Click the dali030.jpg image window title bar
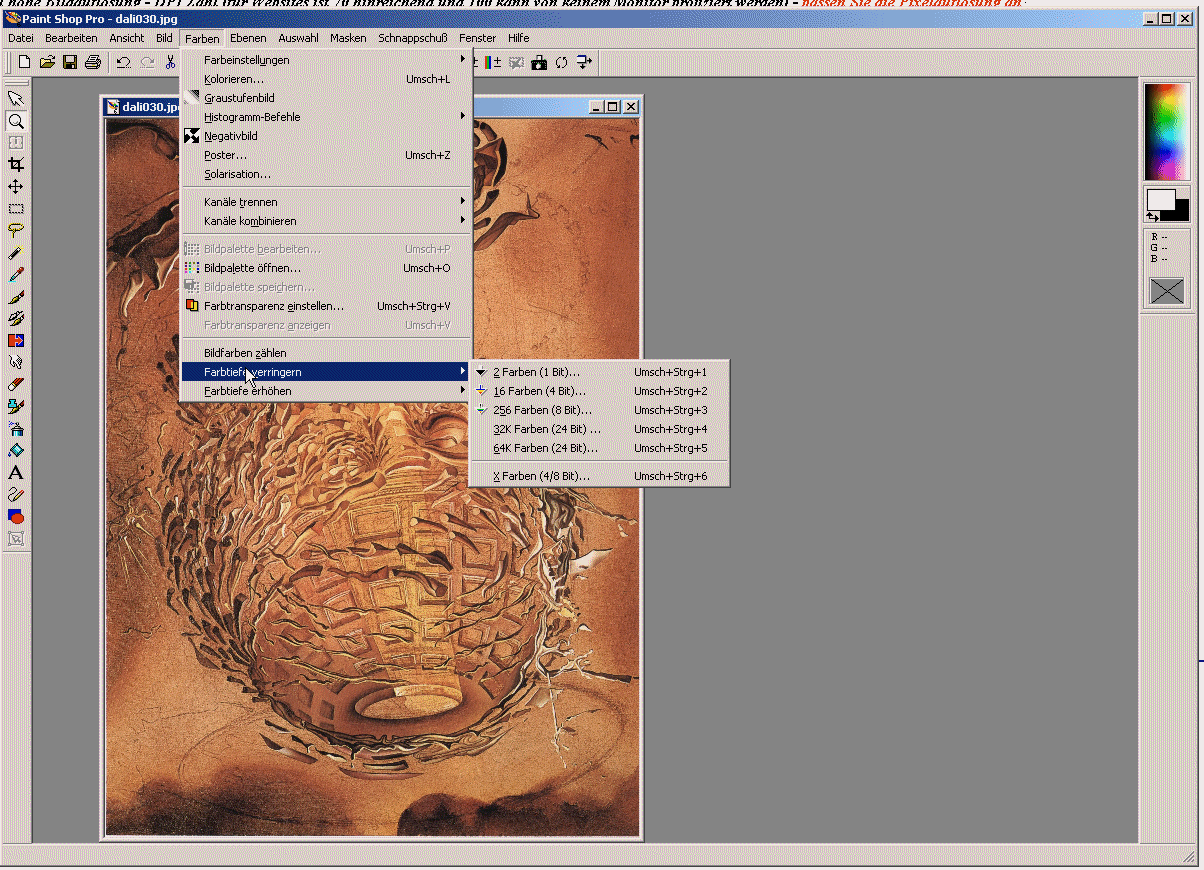The width and height of the screenshot is (1204, 870). click(372, 106)
